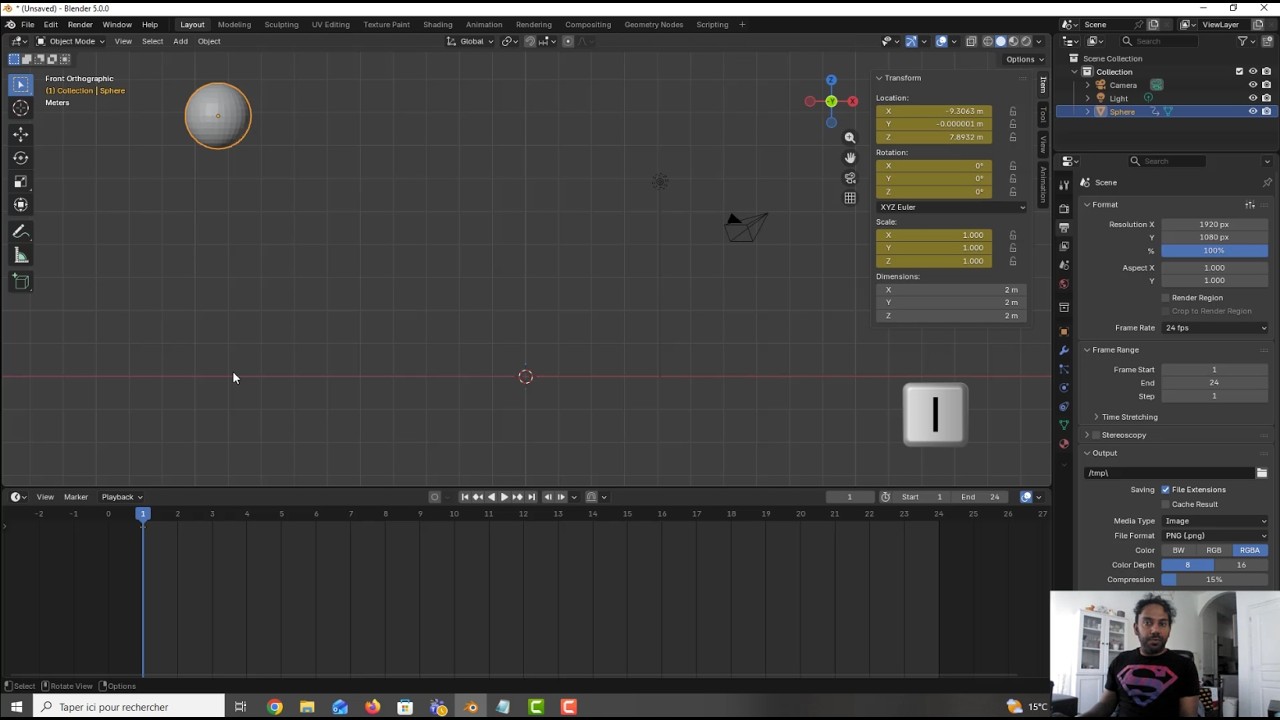Enable the Render Region checkbox
The image size is (1280, 720).
click(x=1166, y=298)
